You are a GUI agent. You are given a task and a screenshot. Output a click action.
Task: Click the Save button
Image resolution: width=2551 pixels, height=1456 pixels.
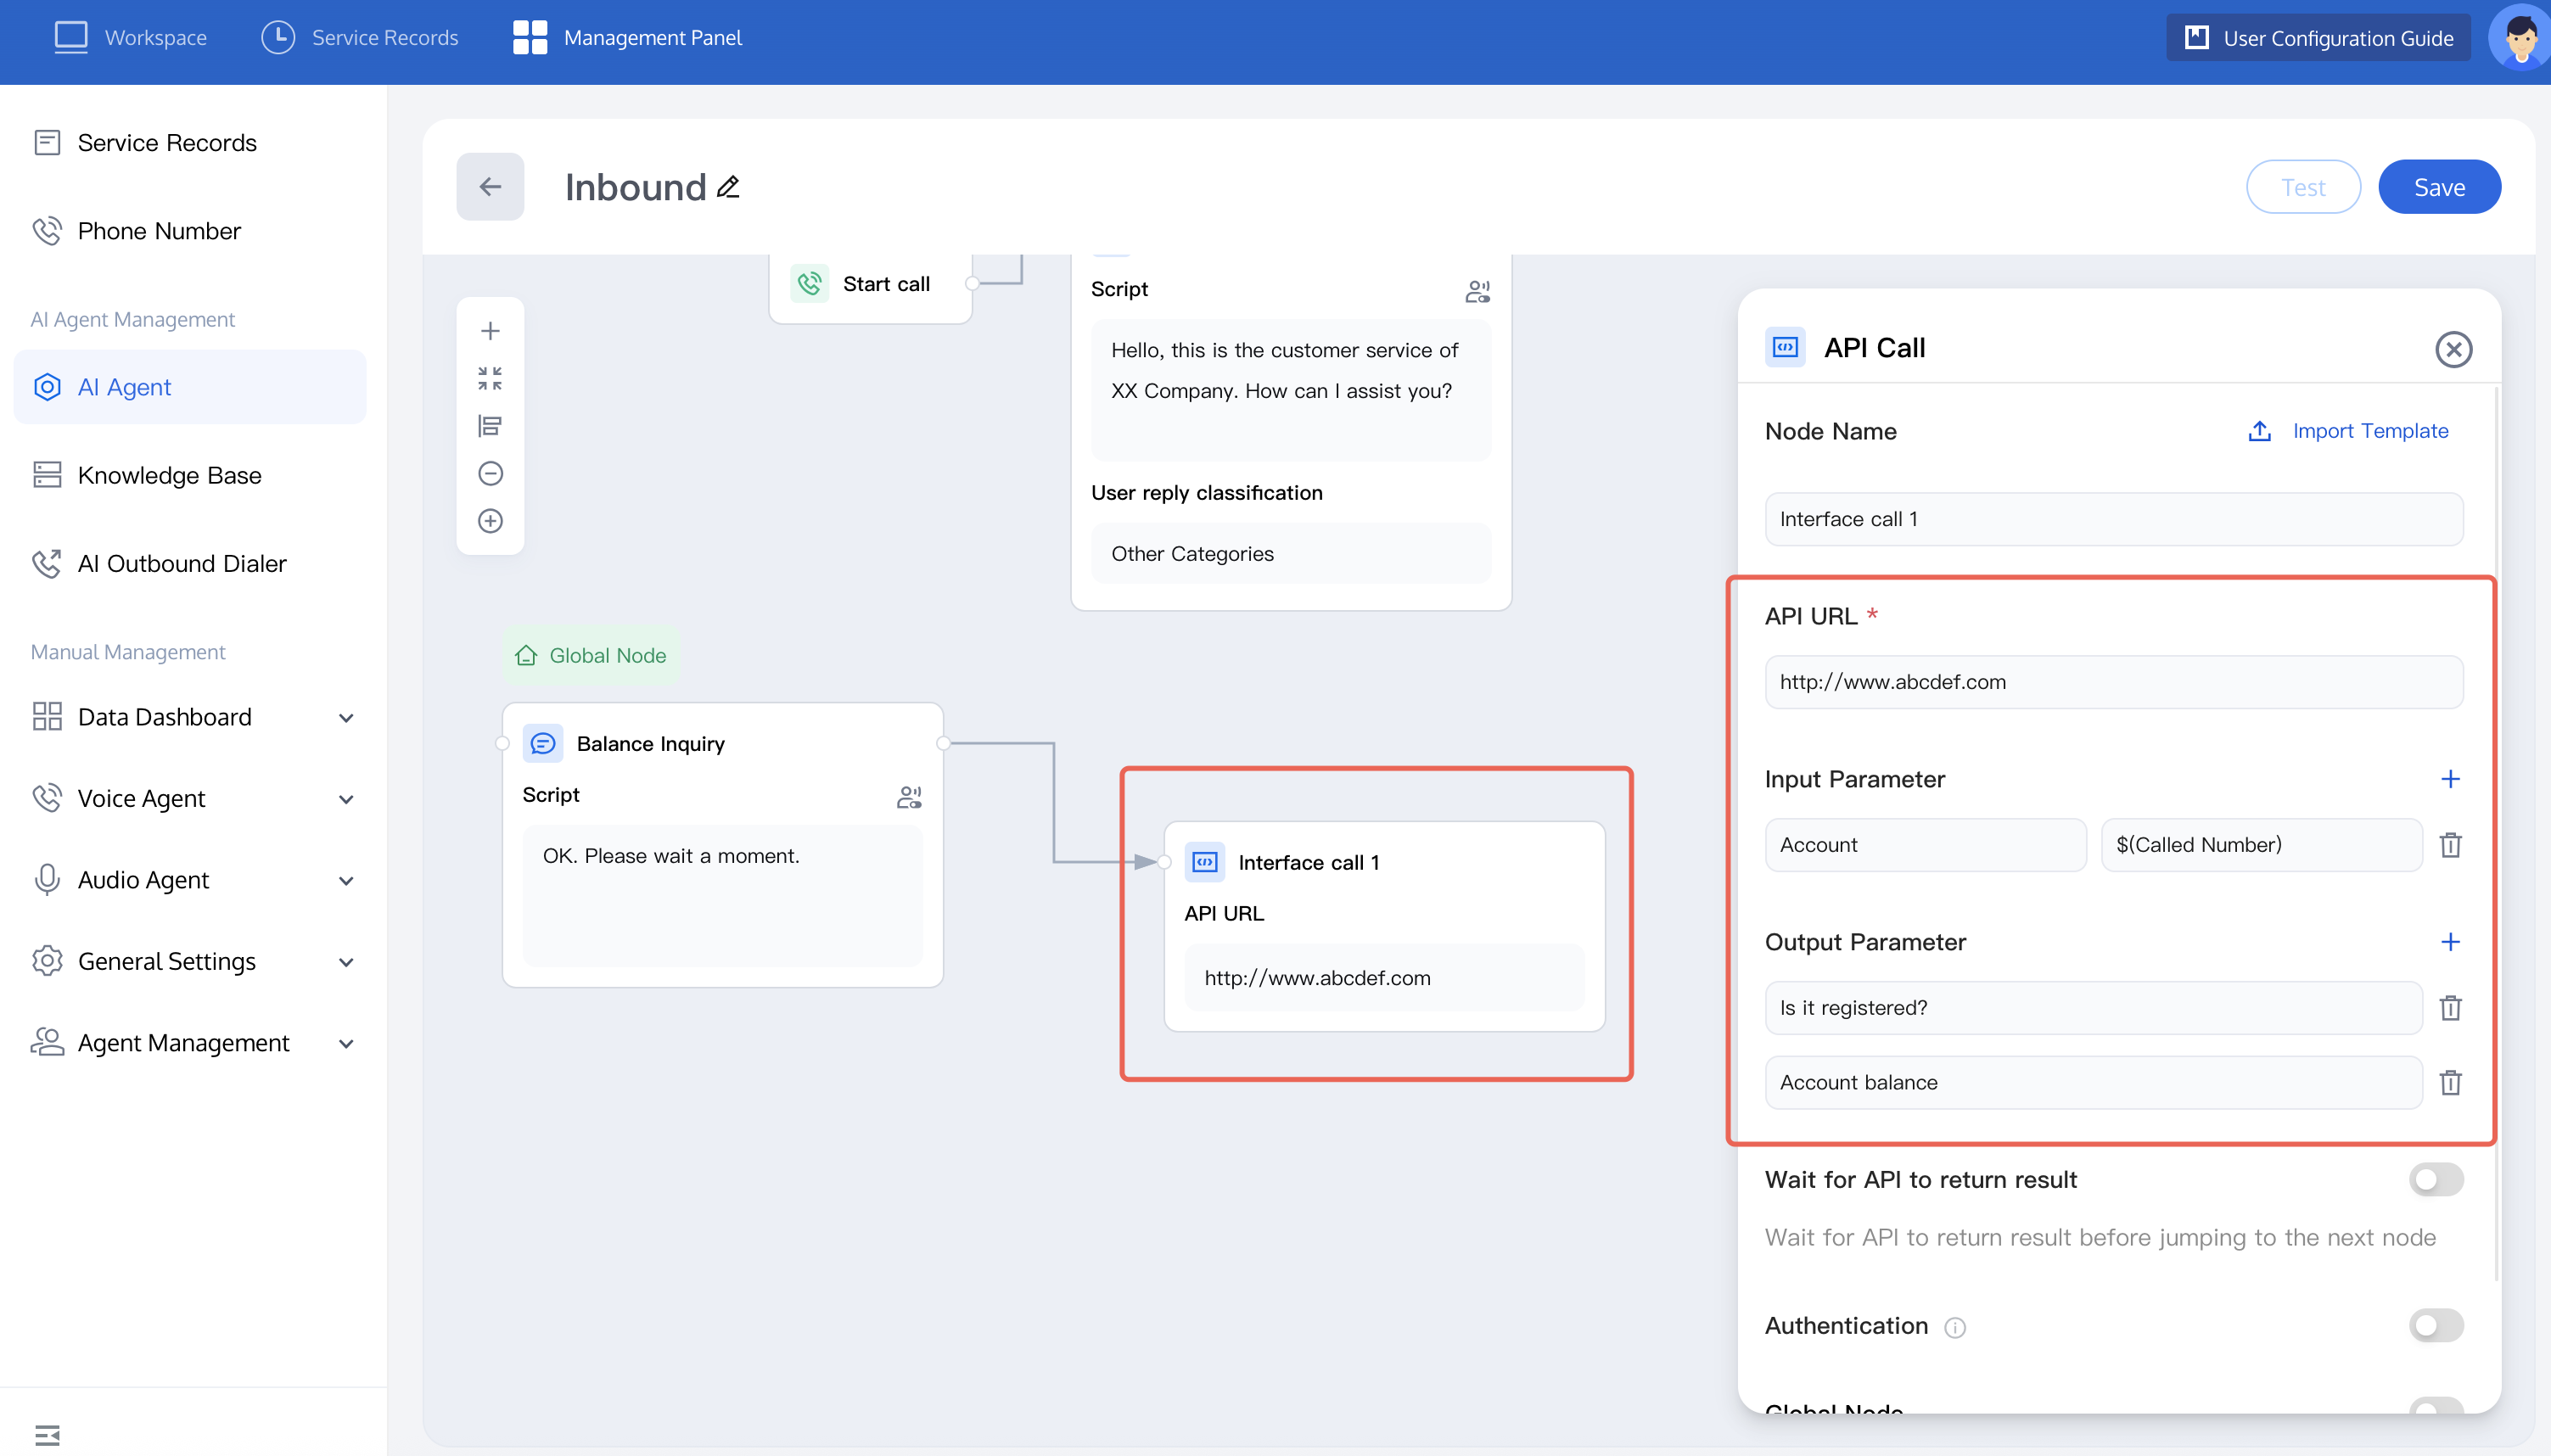pos(2439,187)
